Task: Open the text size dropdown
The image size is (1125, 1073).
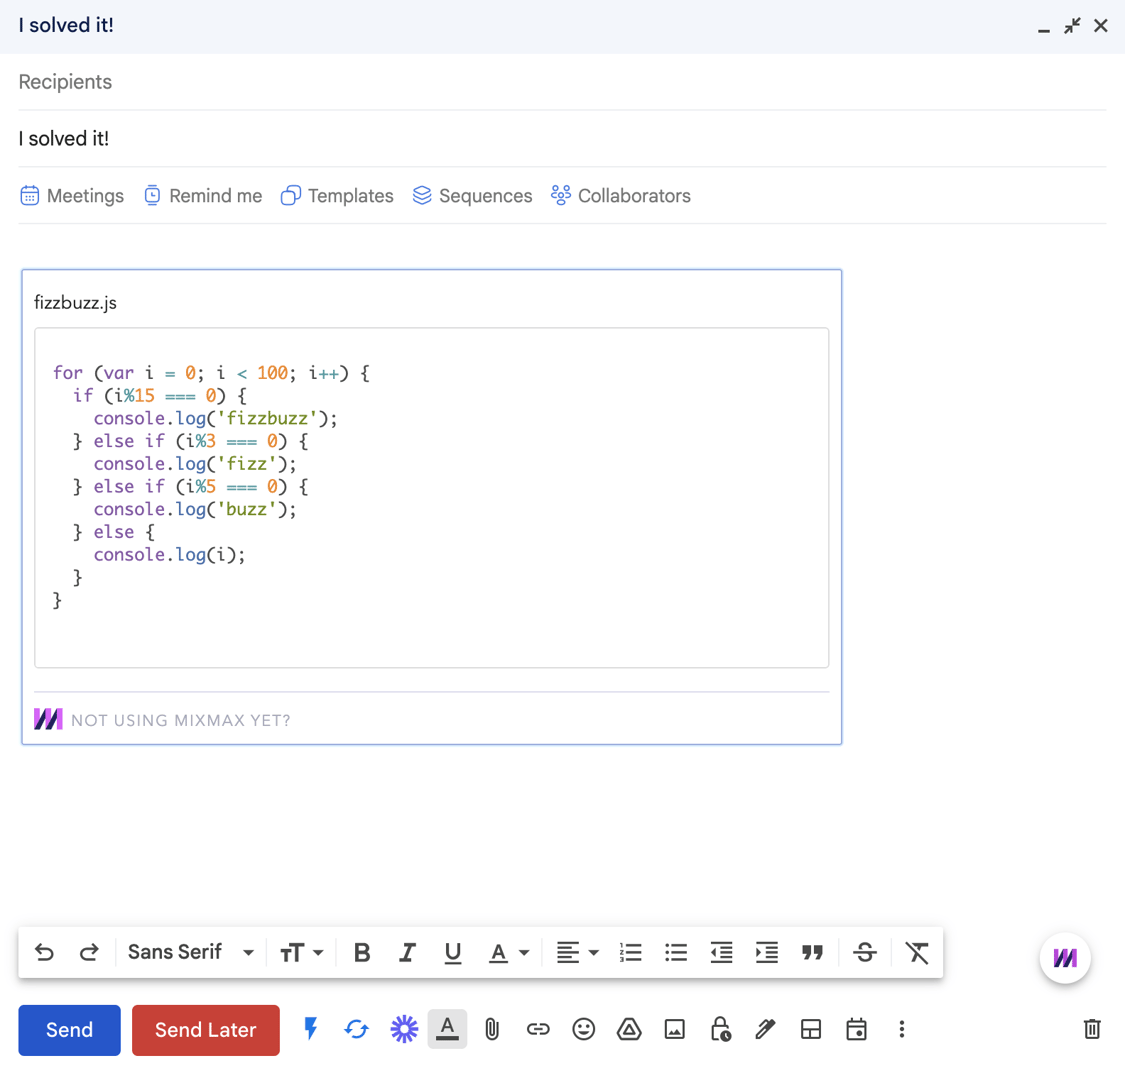Action: [x=302, y=952]
